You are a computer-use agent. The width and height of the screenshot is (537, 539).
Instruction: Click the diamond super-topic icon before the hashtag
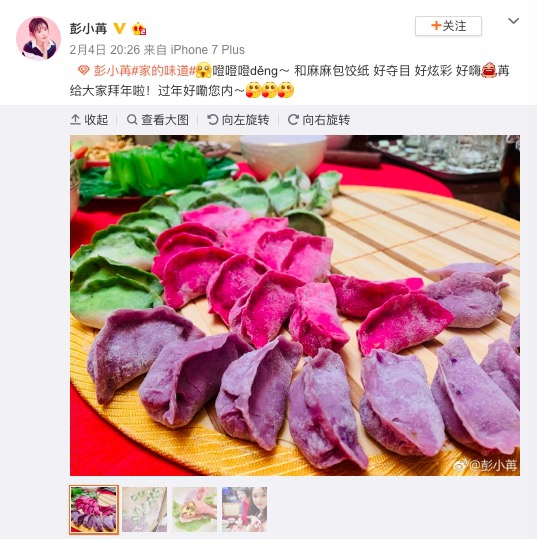pos(84,71)
